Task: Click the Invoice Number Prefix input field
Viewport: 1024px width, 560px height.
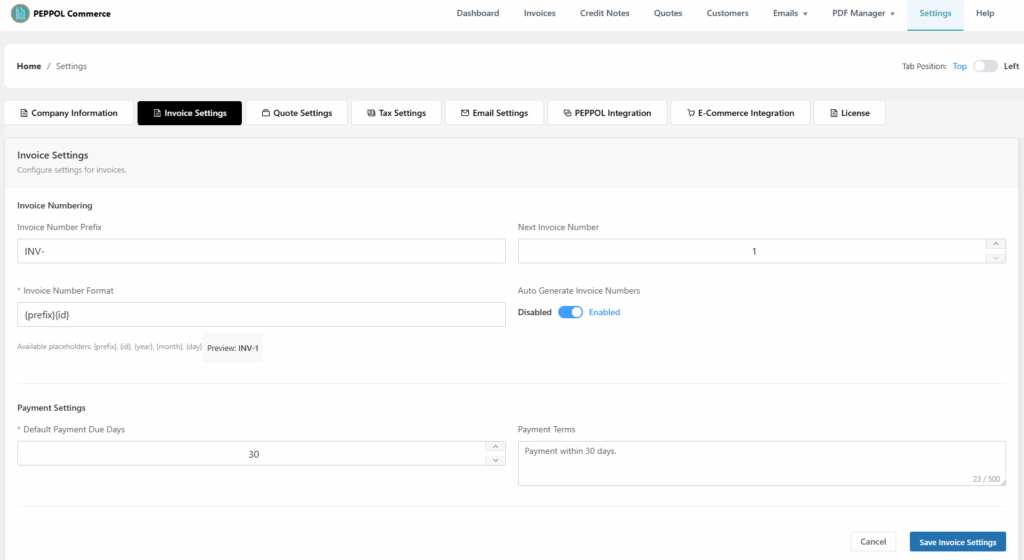Action: point(261,251)
